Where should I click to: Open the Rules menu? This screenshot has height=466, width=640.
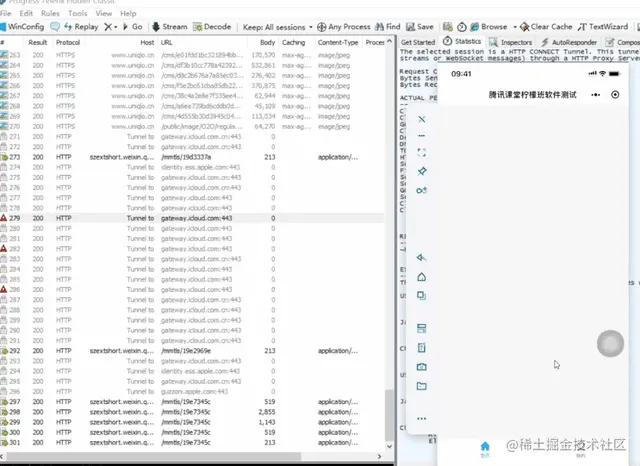(50, 13)
